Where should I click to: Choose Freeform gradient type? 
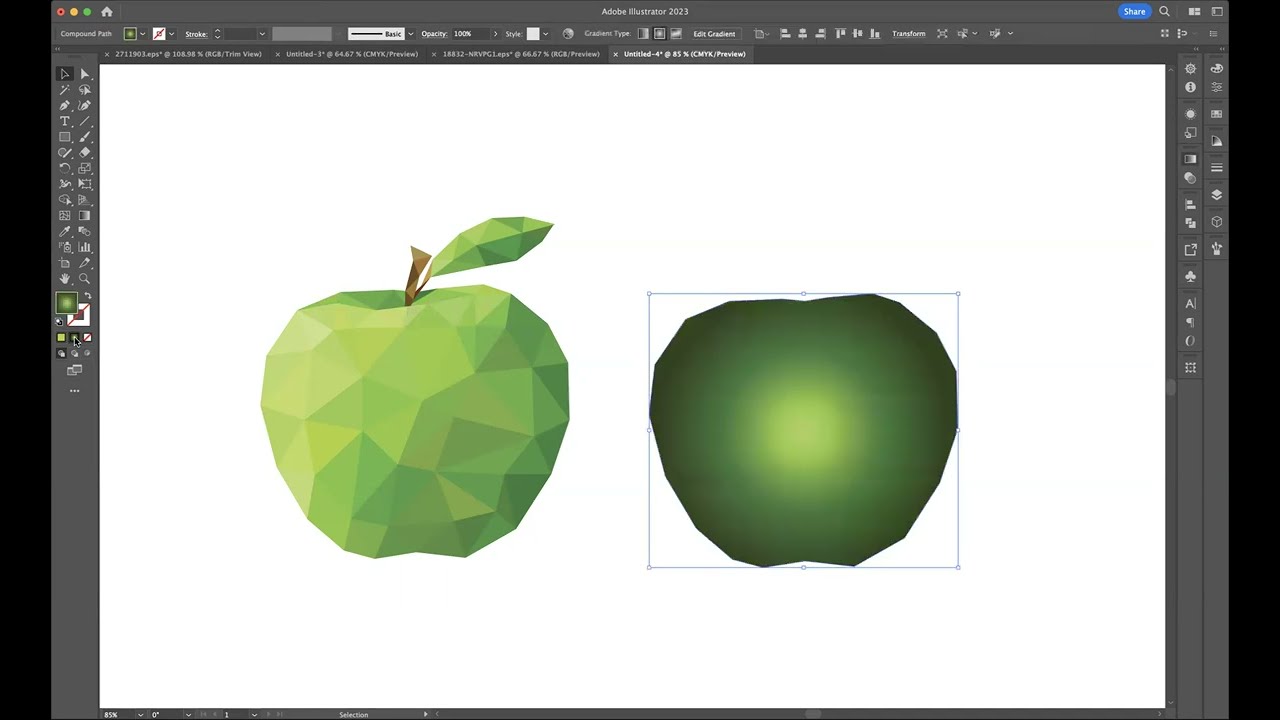[676, 33]
